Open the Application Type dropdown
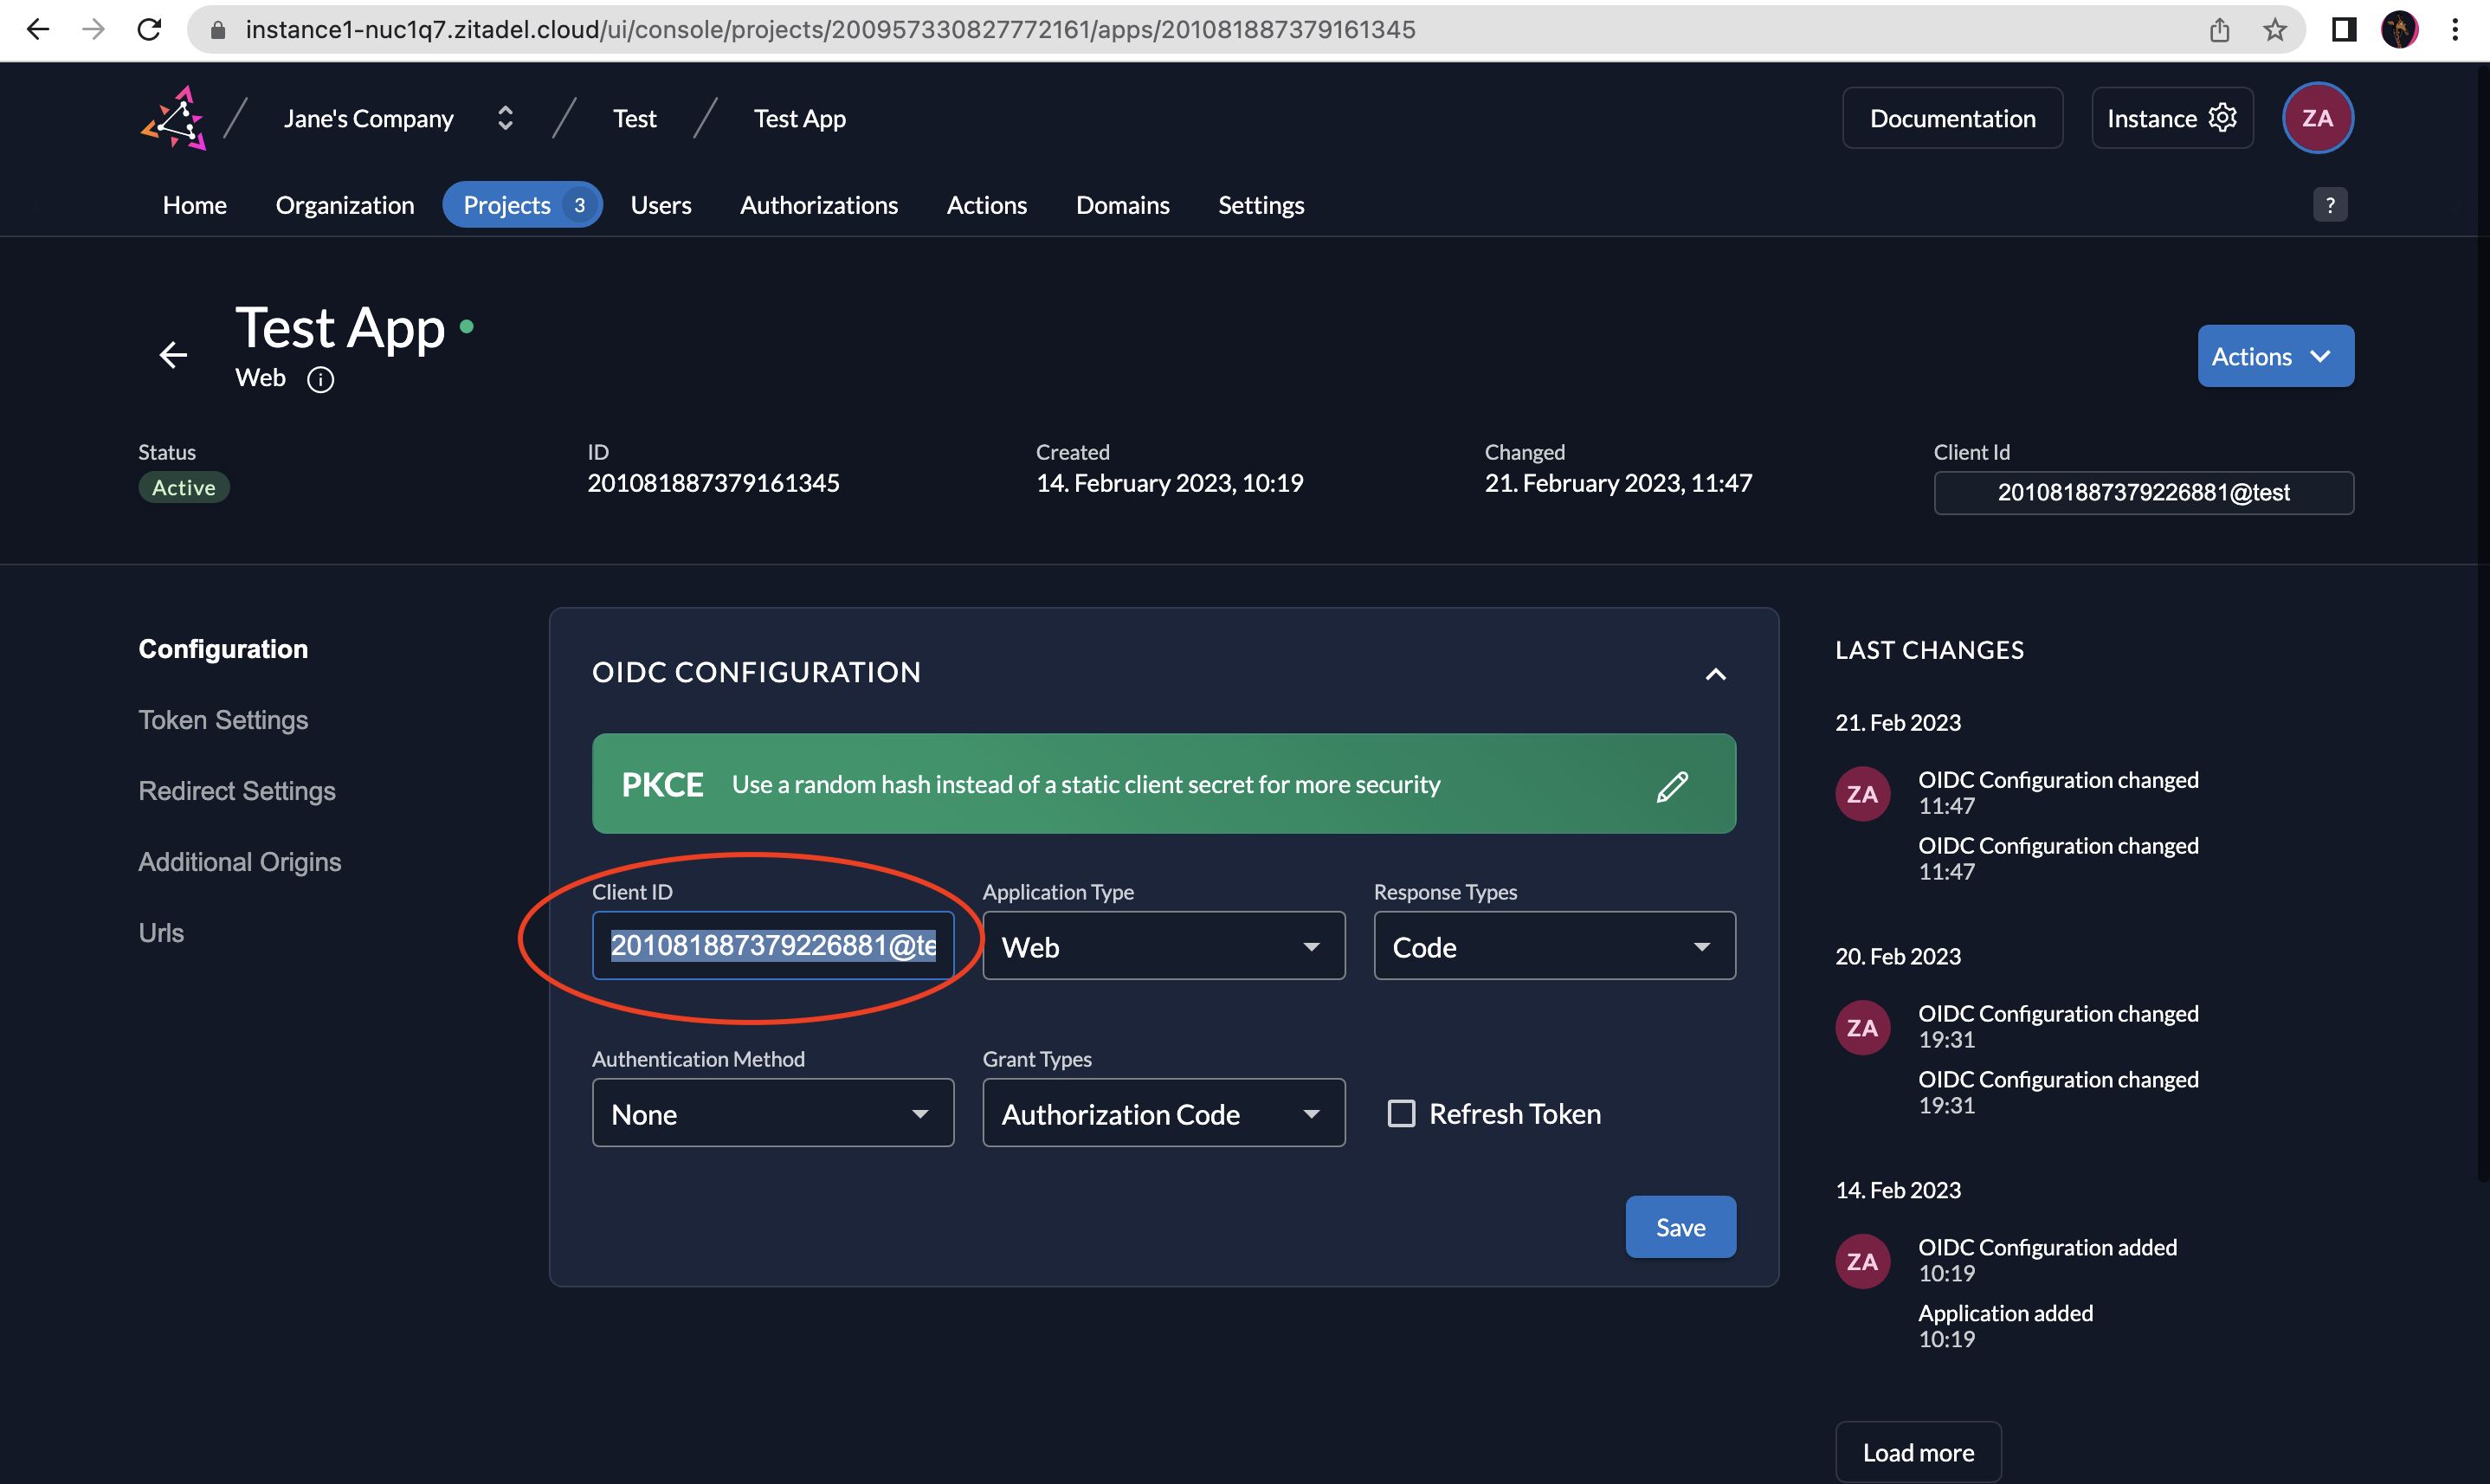Image resolution: width=2490 pixels, height=1484 pixels. pos(1163,946)
